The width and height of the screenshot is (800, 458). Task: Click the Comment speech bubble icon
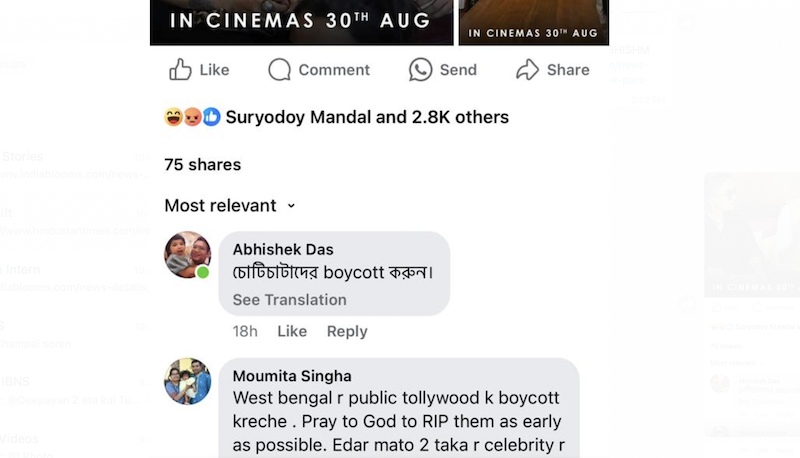point(280,70)
